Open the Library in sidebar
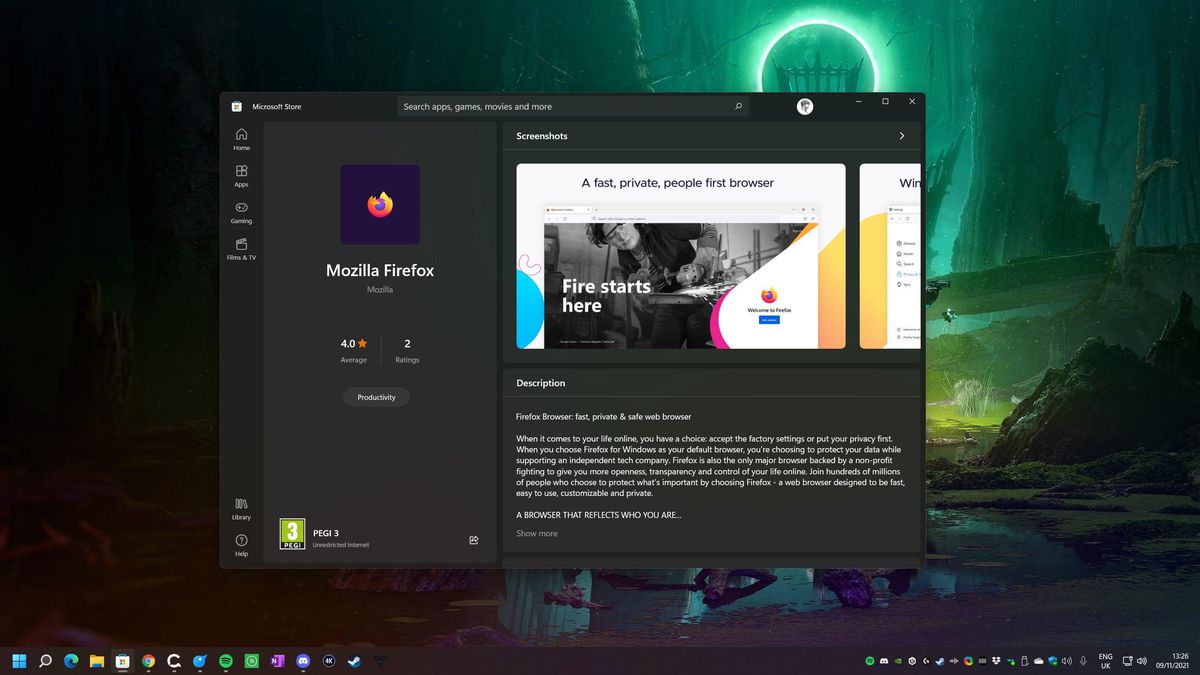Viewport: 1200px width, 675px height. tap(241, 508)
